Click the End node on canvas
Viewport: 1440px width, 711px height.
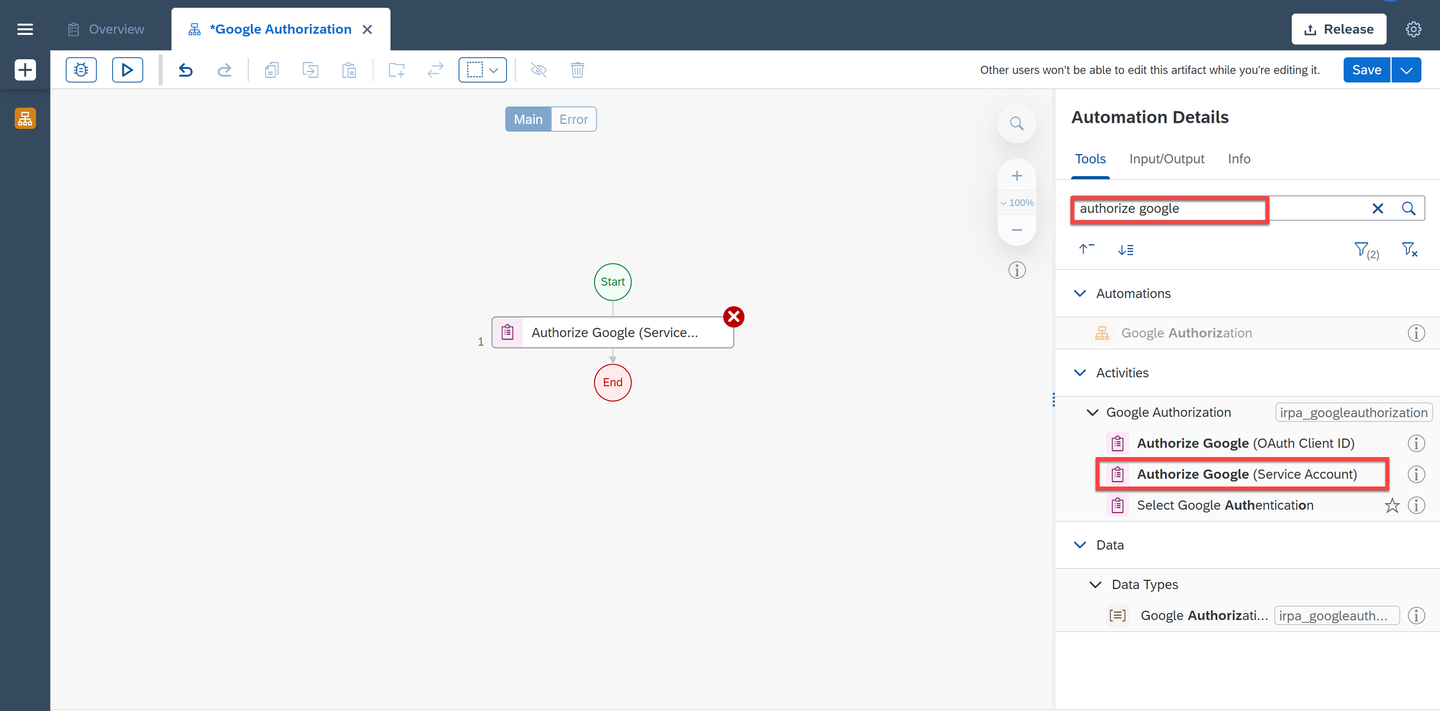tap(613, 382)
